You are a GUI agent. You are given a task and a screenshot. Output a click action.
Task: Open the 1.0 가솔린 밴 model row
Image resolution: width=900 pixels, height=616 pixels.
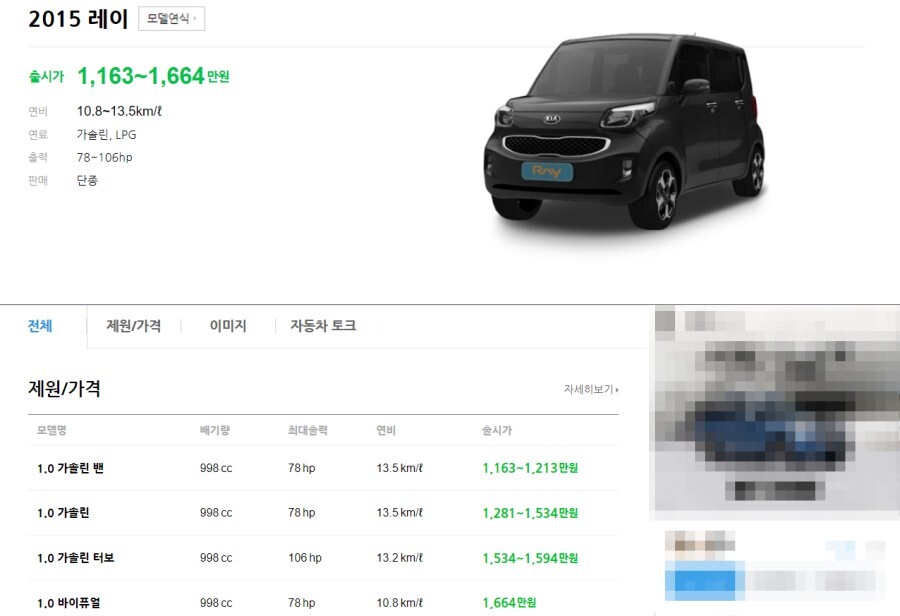point(323,468)
